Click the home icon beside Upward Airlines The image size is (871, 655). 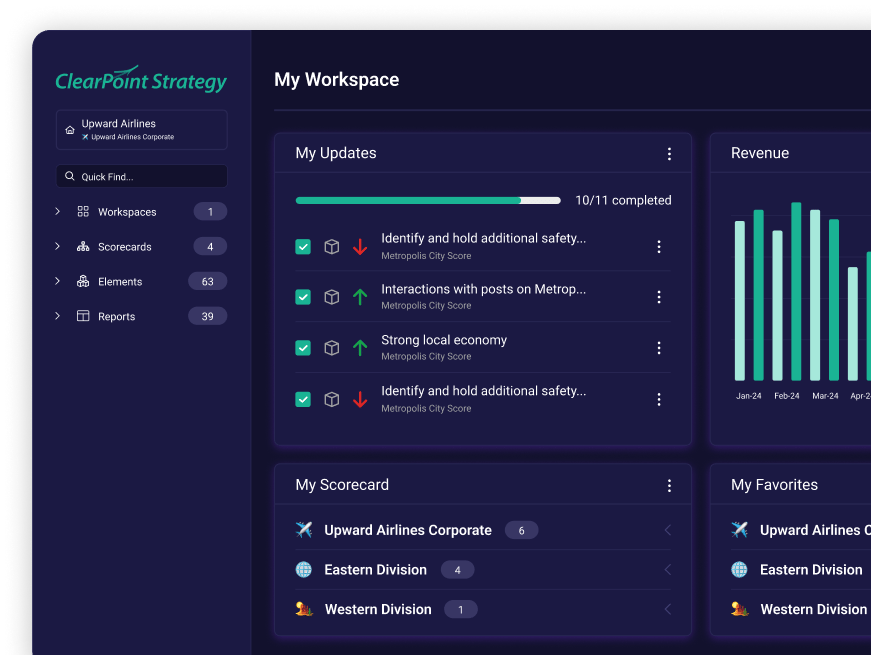click(70, 130)
